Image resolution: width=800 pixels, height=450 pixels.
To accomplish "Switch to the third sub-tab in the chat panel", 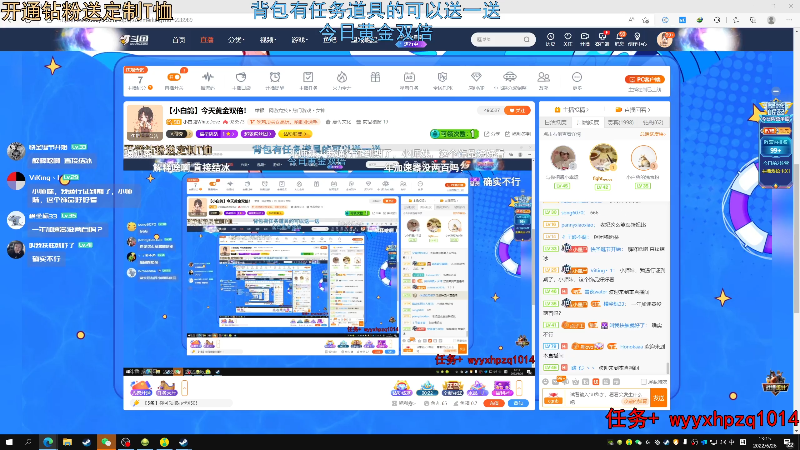I will [x=620, y=122].
